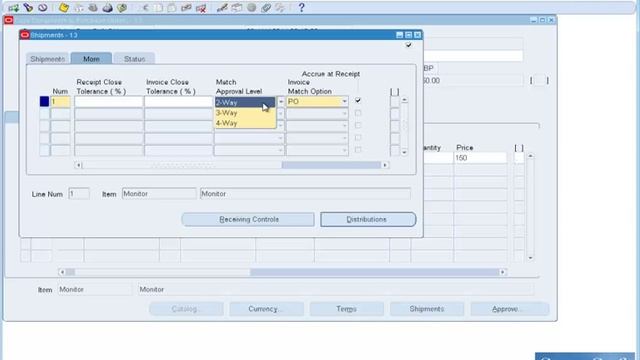Click the Close Form toolbar icon
The width and height of the screenshot is (640, 360).
(122, 8)
